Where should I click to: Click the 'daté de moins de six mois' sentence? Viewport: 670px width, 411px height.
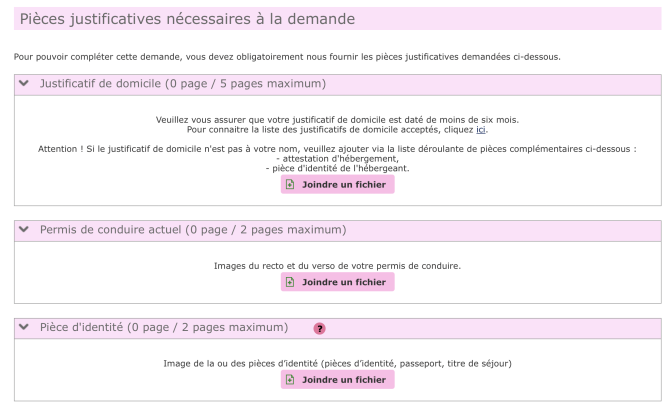point(337,119)
